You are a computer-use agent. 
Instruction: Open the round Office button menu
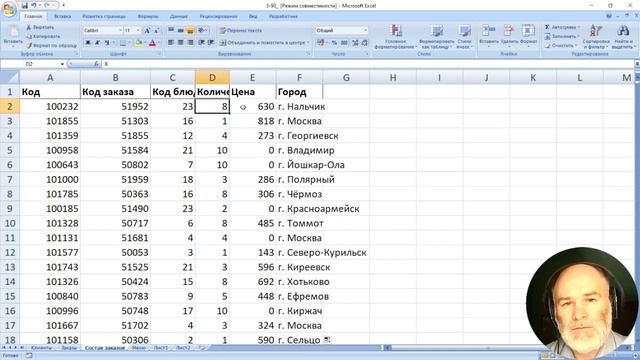click(9, 9)
